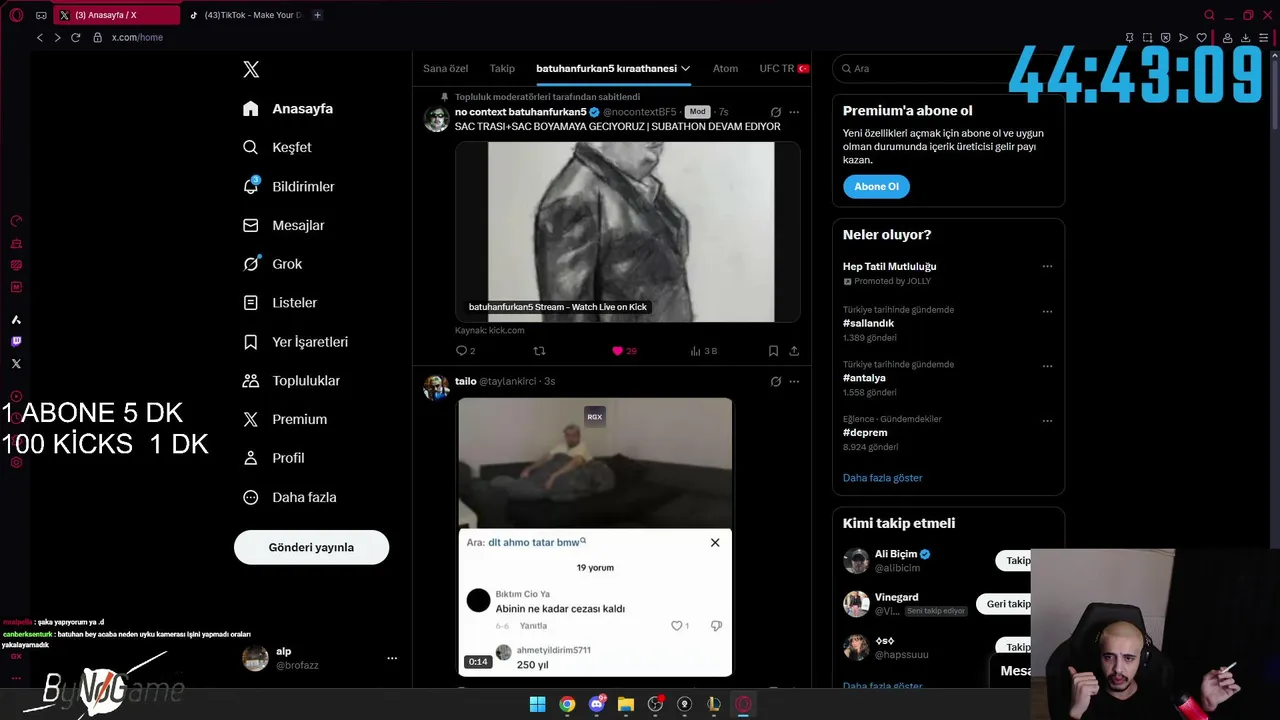Click Gönderi yayınla post button
The height and width of the screenshot is (720, 1280).
click(311, 547)
